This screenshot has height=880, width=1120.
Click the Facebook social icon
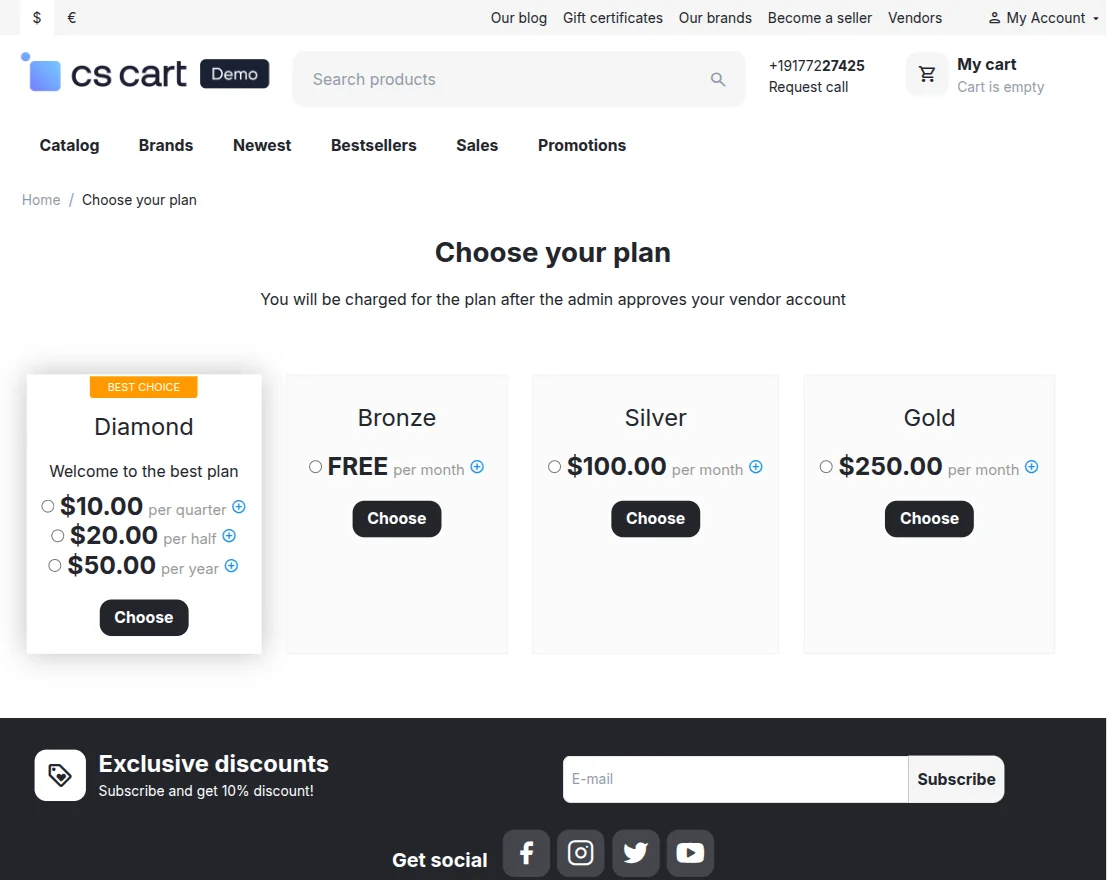[x=526, y=853]
